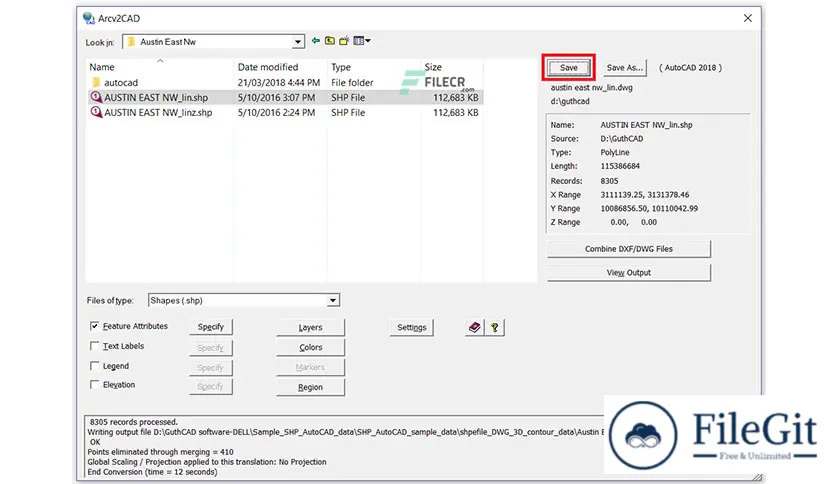
Task: Select the autocad folder name
Action: (x=121, y=83)
